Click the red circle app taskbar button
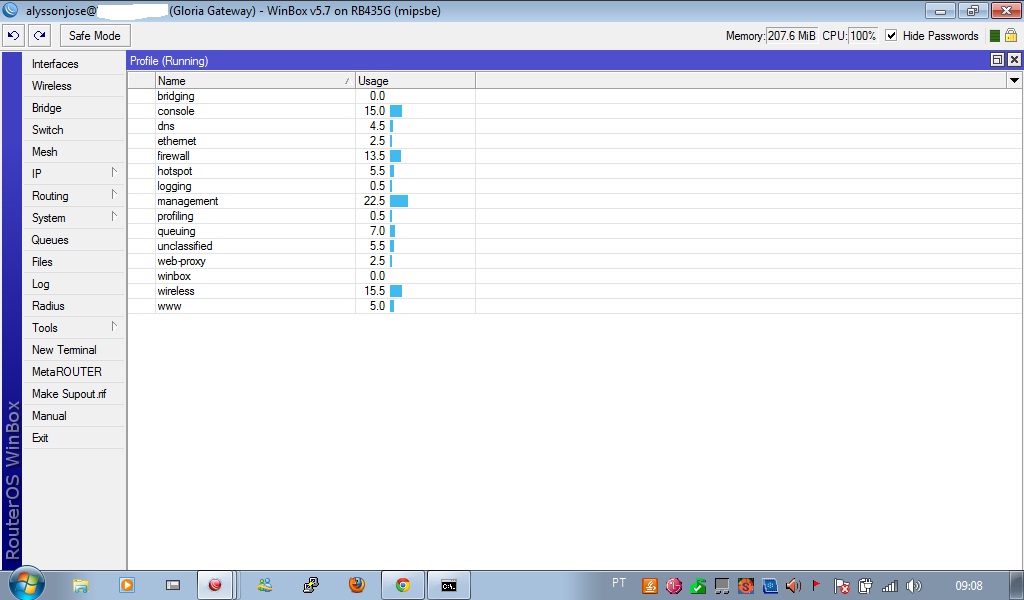The width and height of the screenshot is (1024, 600). coord(215,585)
